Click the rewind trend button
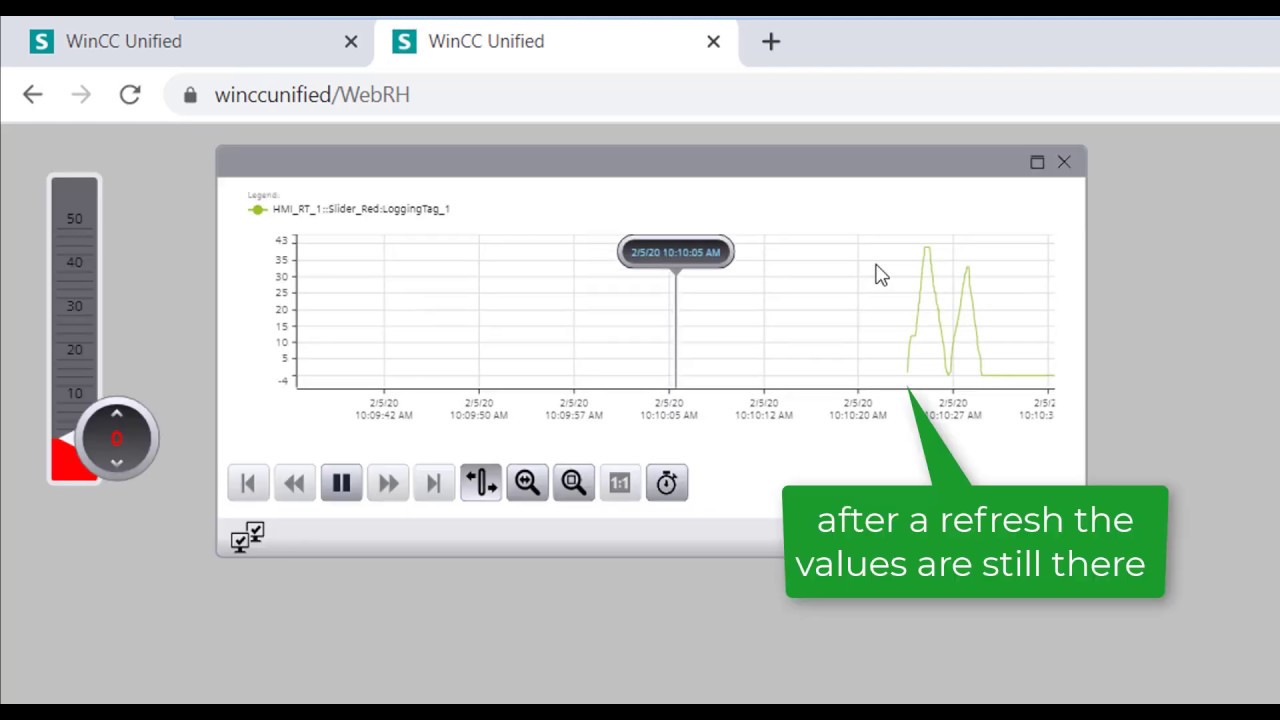Screen dimensions: 1280x720 tap(294, 483)
